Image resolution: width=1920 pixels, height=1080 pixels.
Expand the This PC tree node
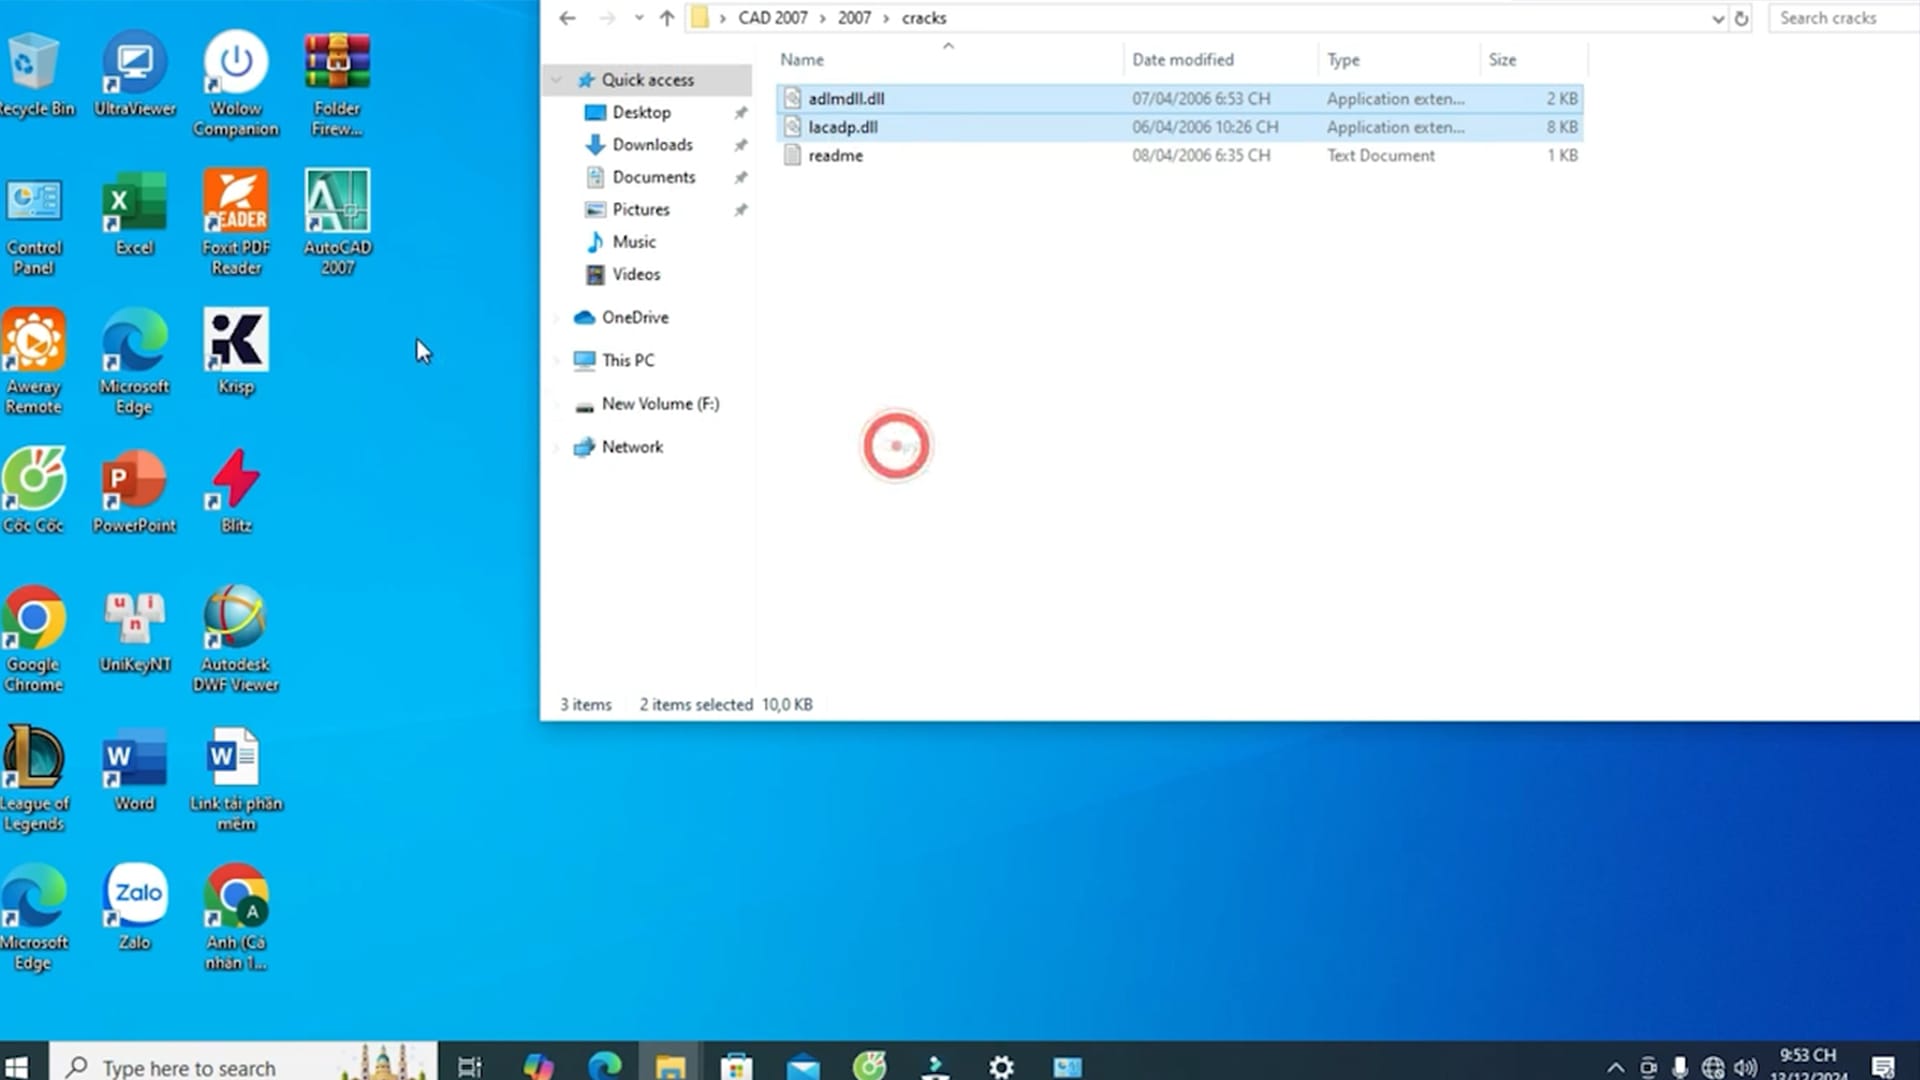click(557, 361)
